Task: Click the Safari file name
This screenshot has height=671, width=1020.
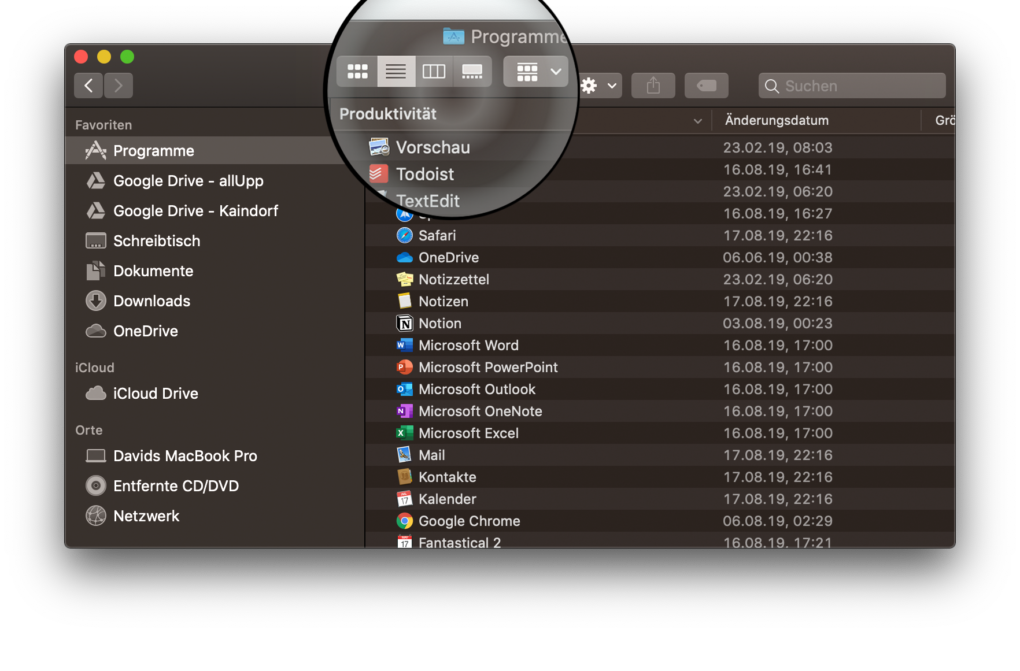Action: tap(436, 235)
